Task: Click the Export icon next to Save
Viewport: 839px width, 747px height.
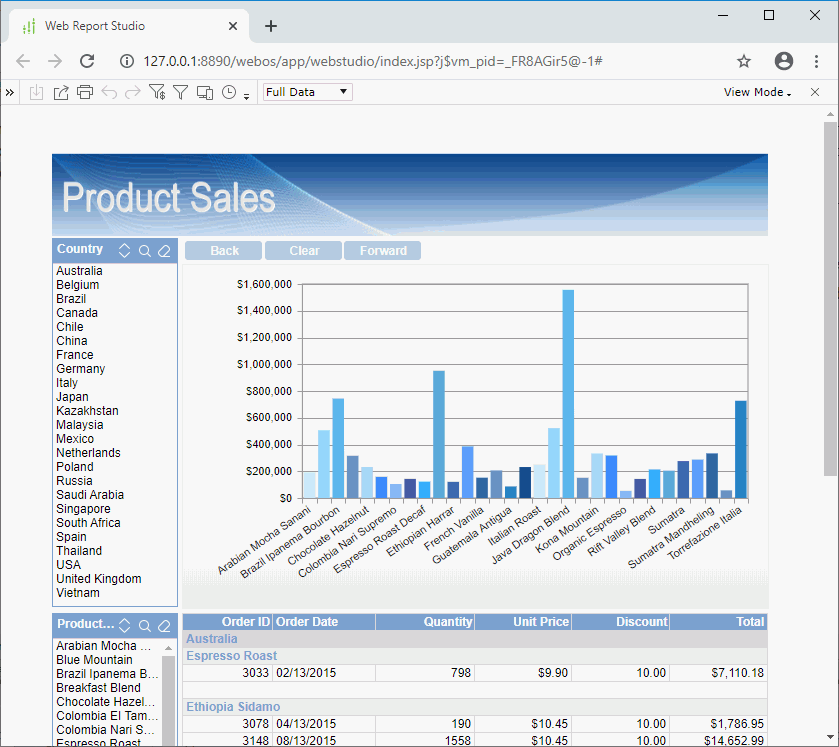Action: pyautogui.click(x=60, y=92)
